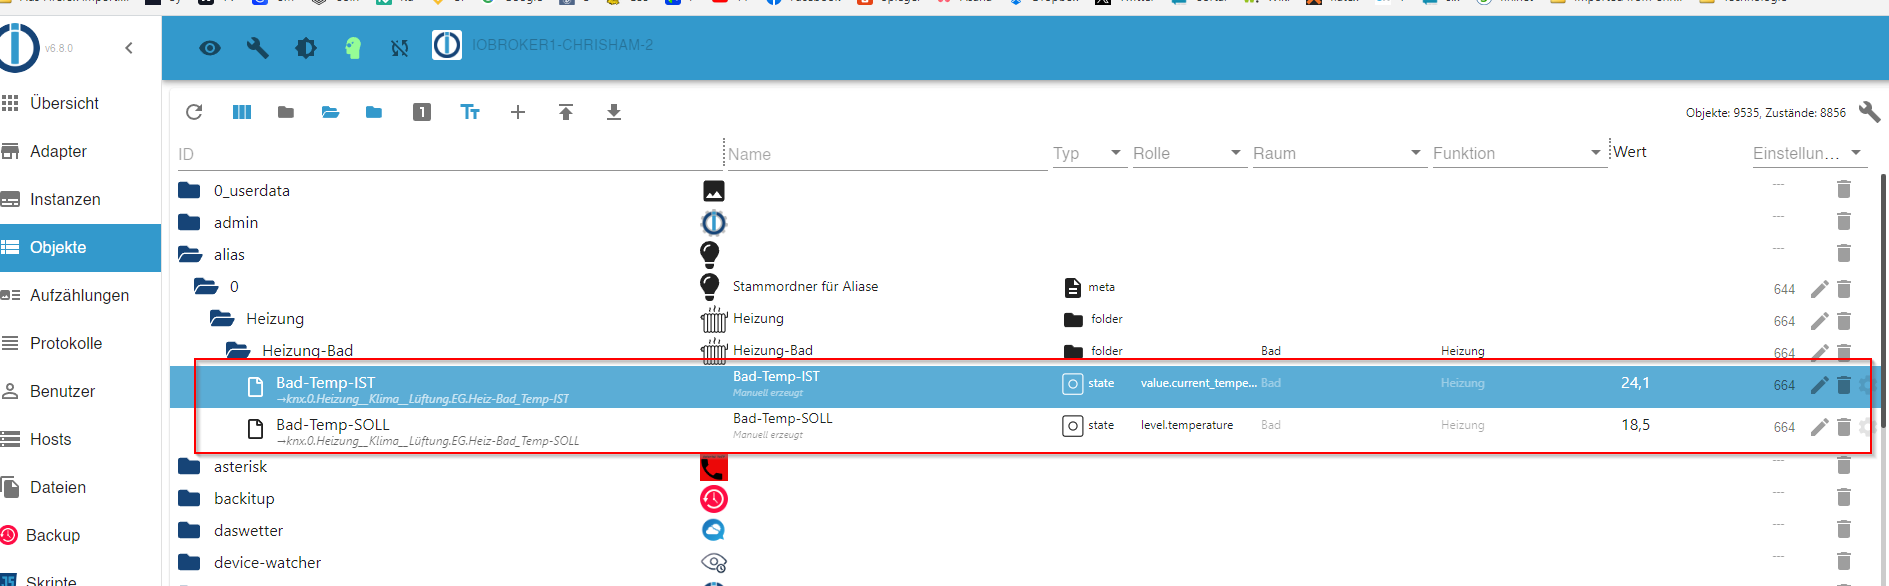
Task: Expand the 0_userdata folder
Action: click(189, 190)
